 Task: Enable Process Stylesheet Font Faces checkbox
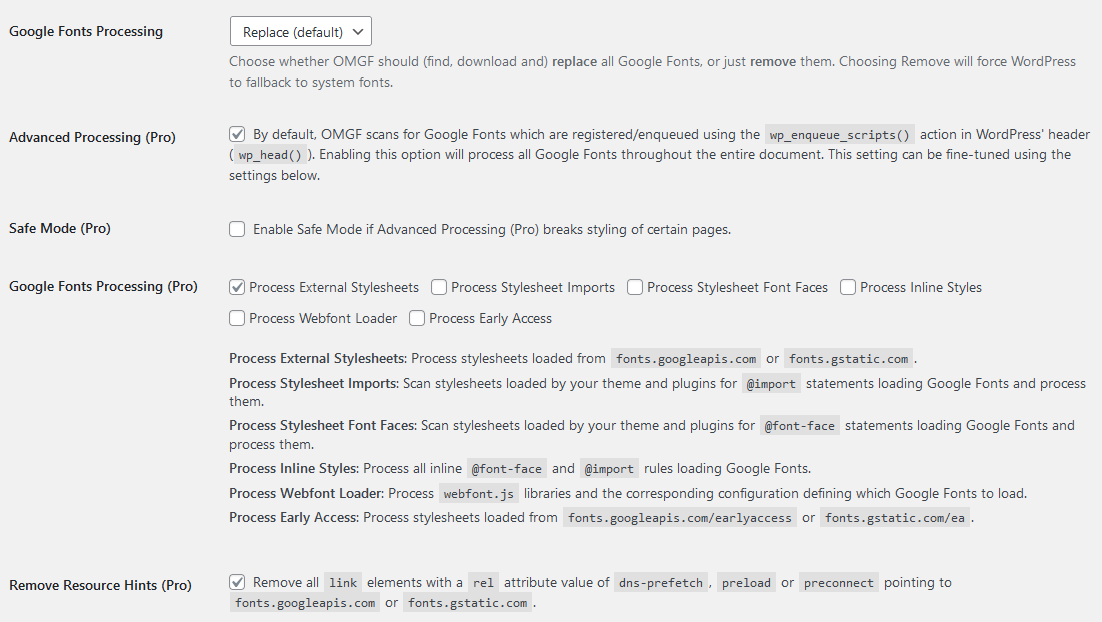635,287
